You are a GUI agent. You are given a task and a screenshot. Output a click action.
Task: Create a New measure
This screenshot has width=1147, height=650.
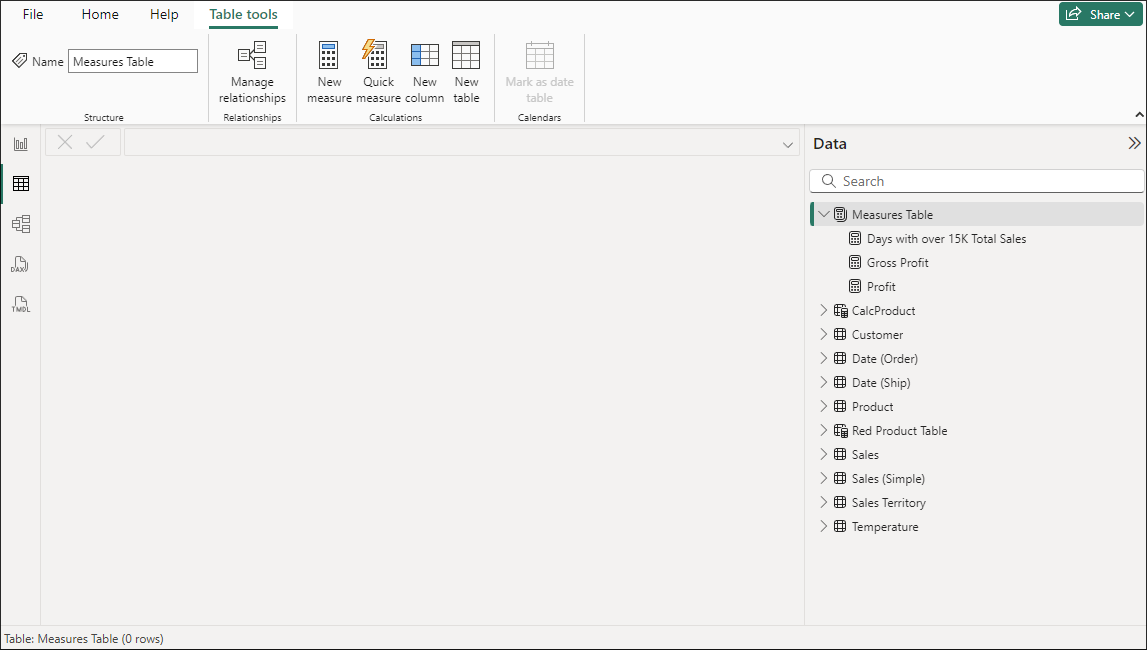point(329,72)
